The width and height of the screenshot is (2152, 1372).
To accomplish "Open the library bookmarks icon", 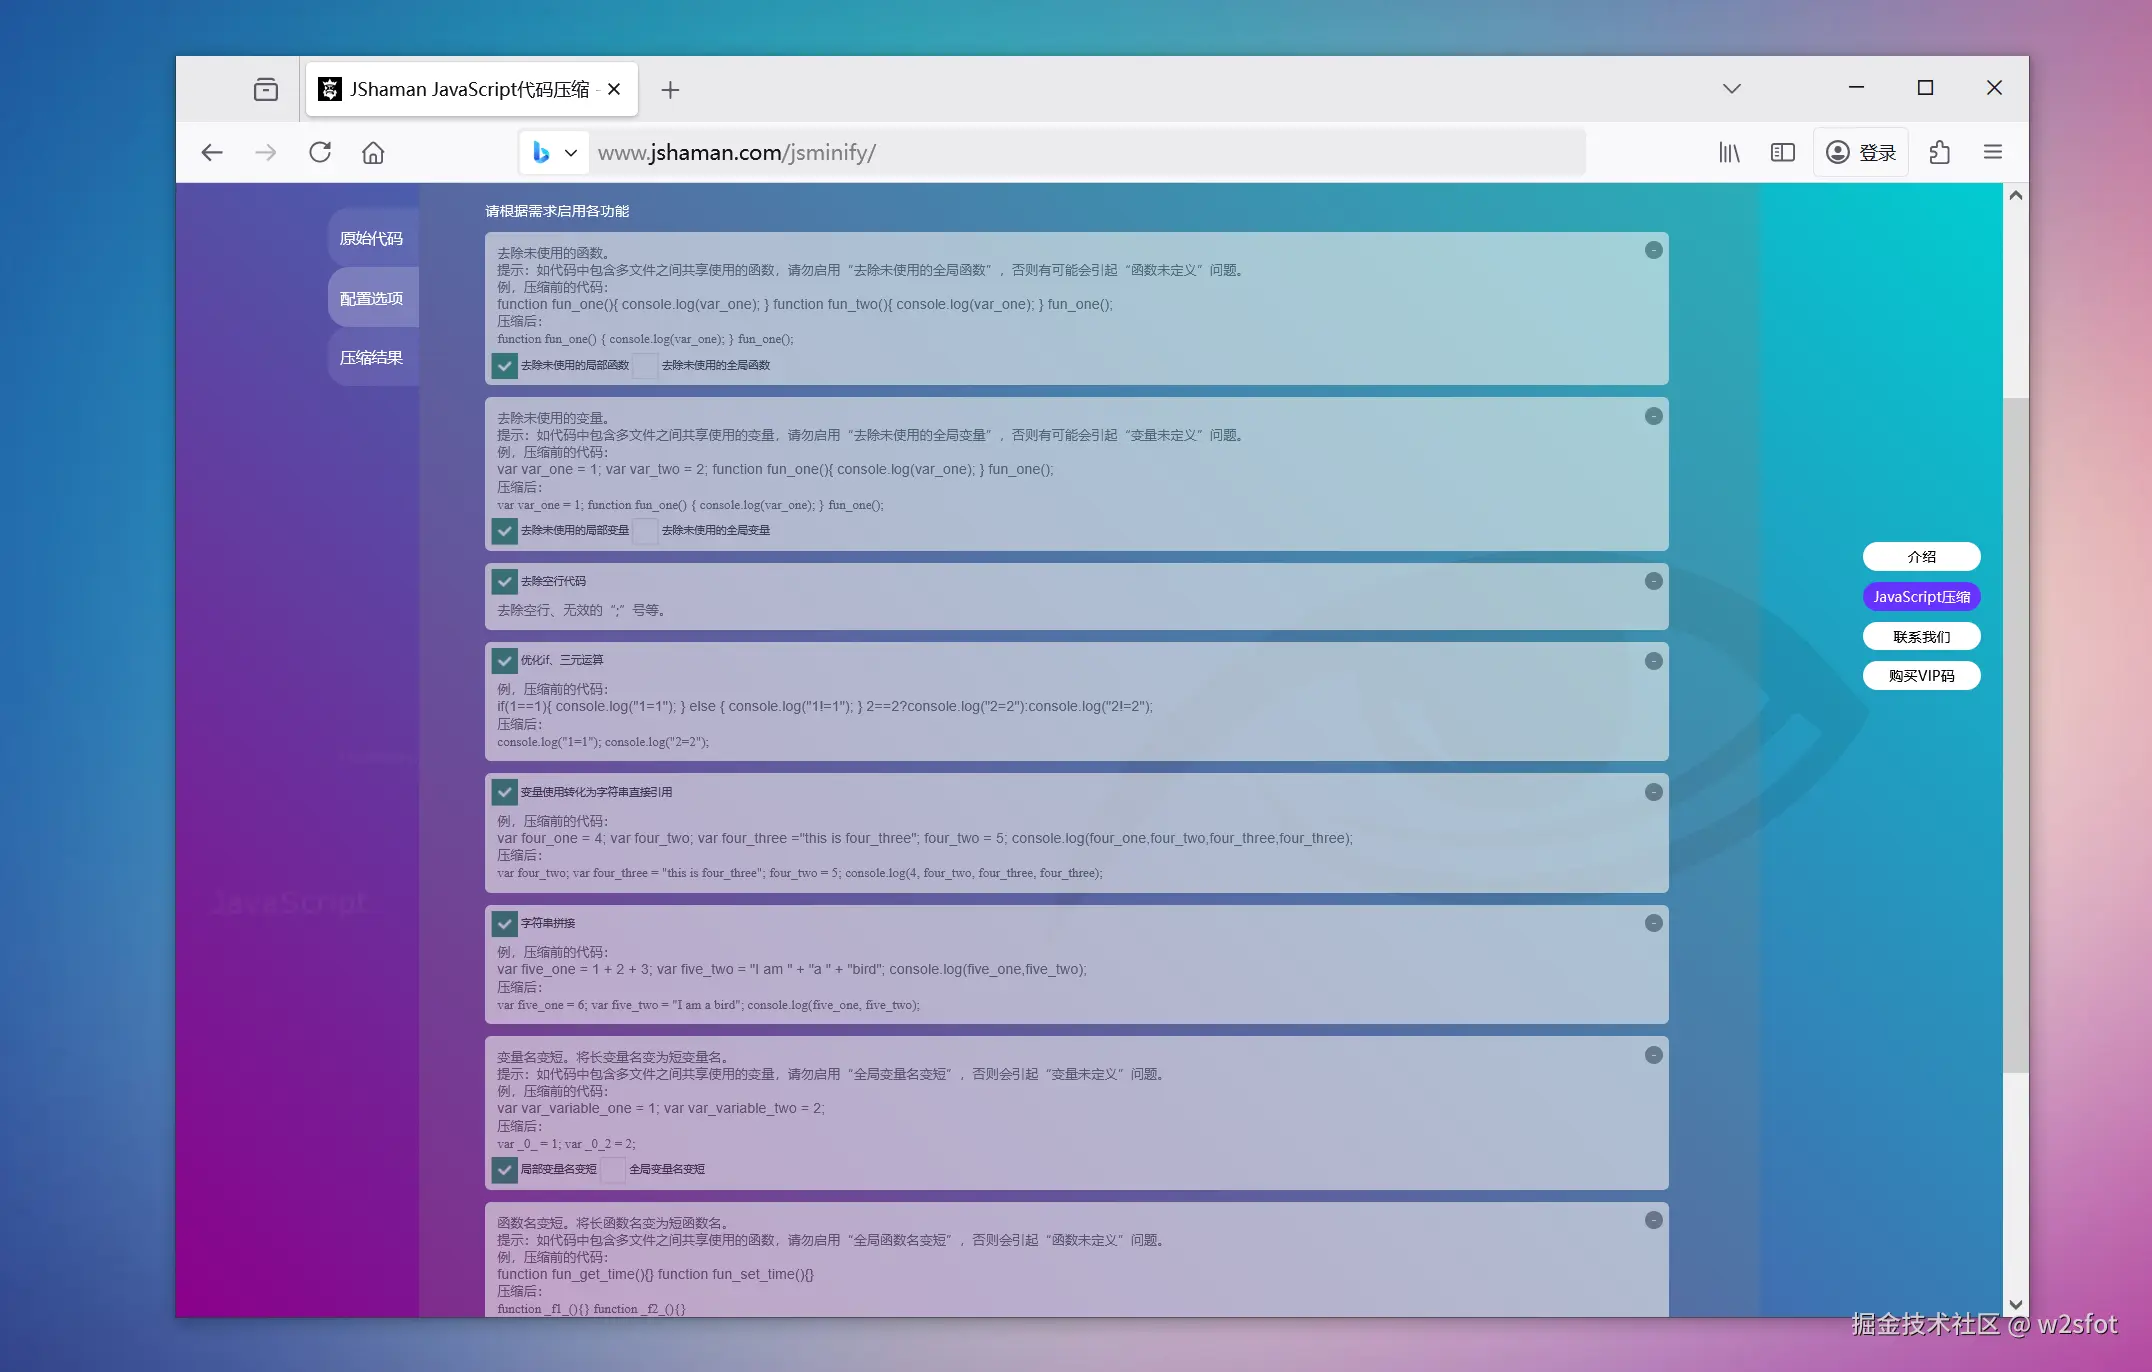I will (x=1729, y=152).
